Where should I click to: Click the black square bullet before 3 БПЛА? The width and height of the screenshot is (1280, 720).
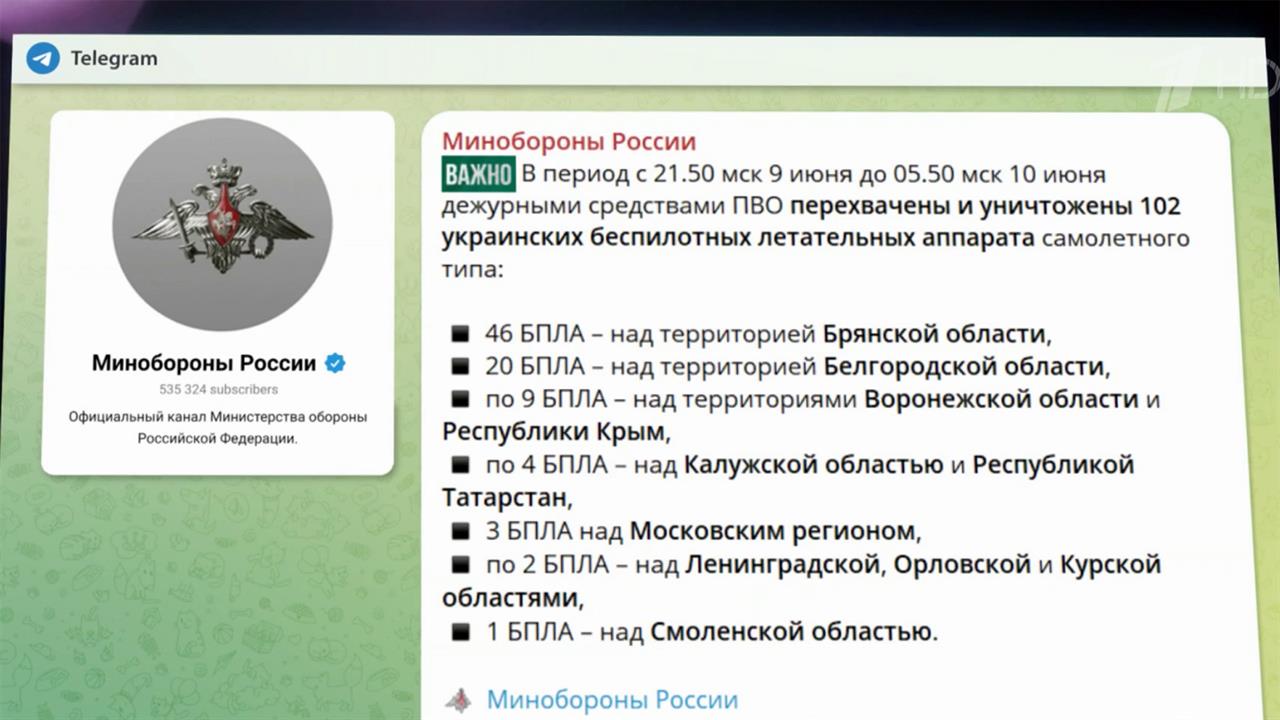460,530
